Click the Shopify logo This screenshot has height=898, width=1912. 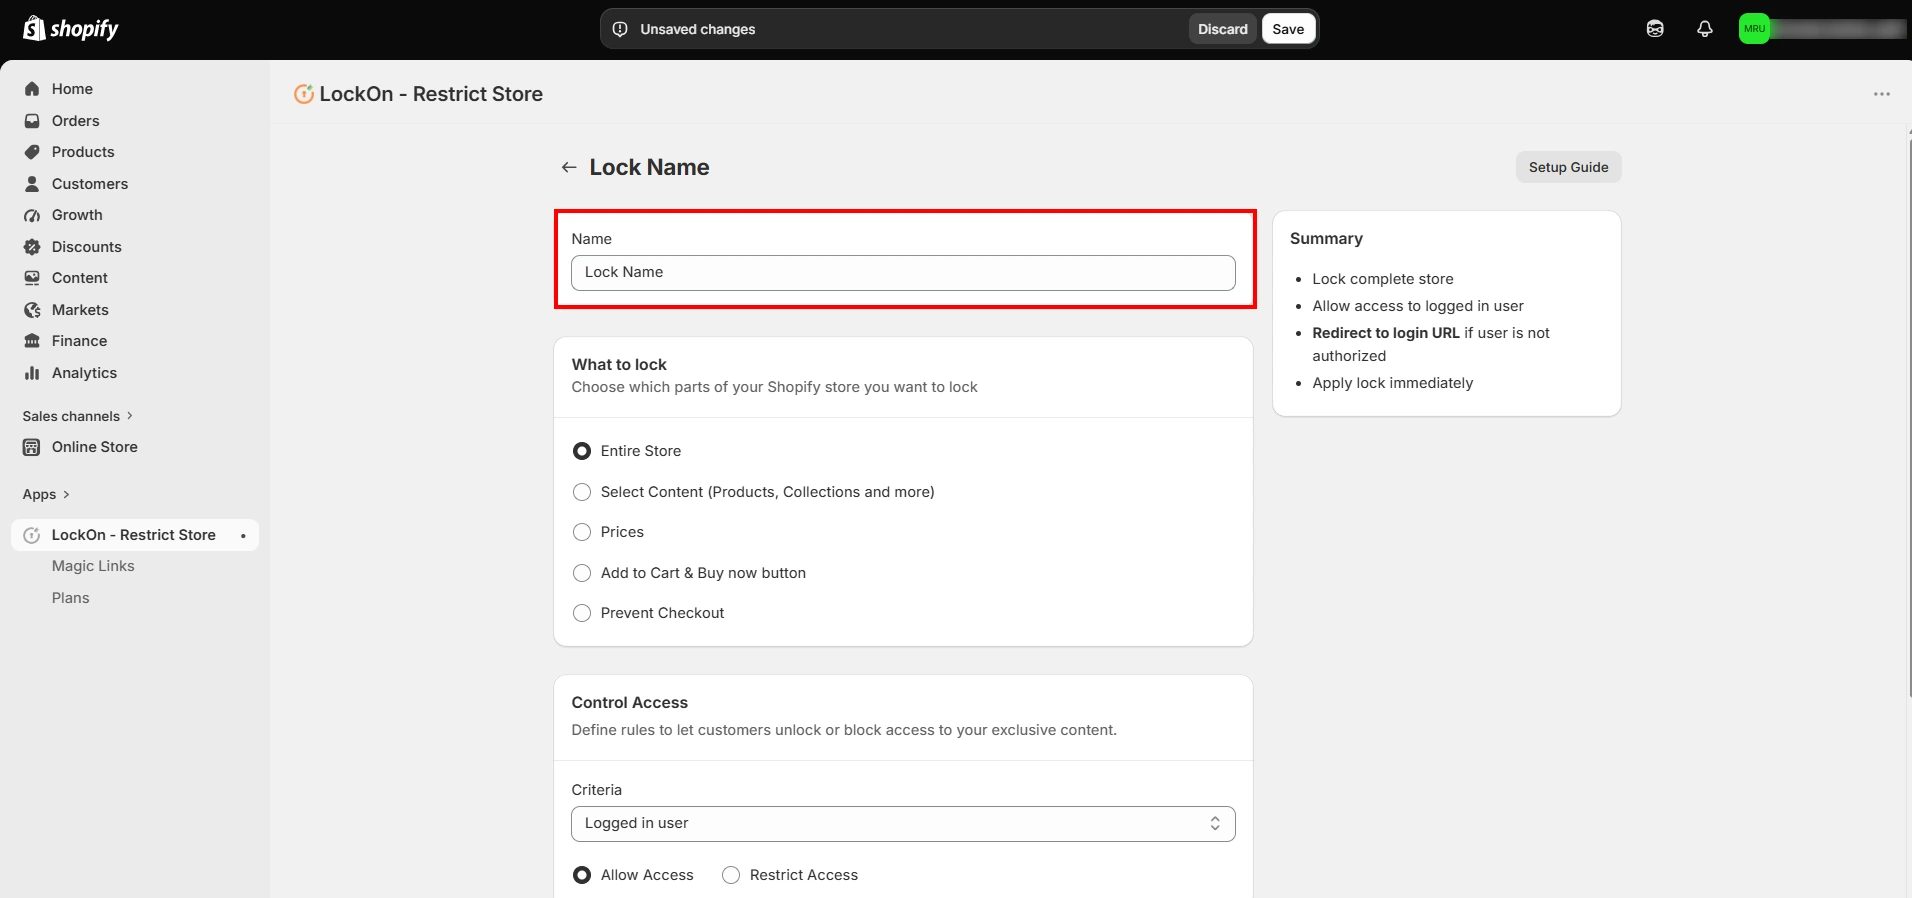pos(70,29)
